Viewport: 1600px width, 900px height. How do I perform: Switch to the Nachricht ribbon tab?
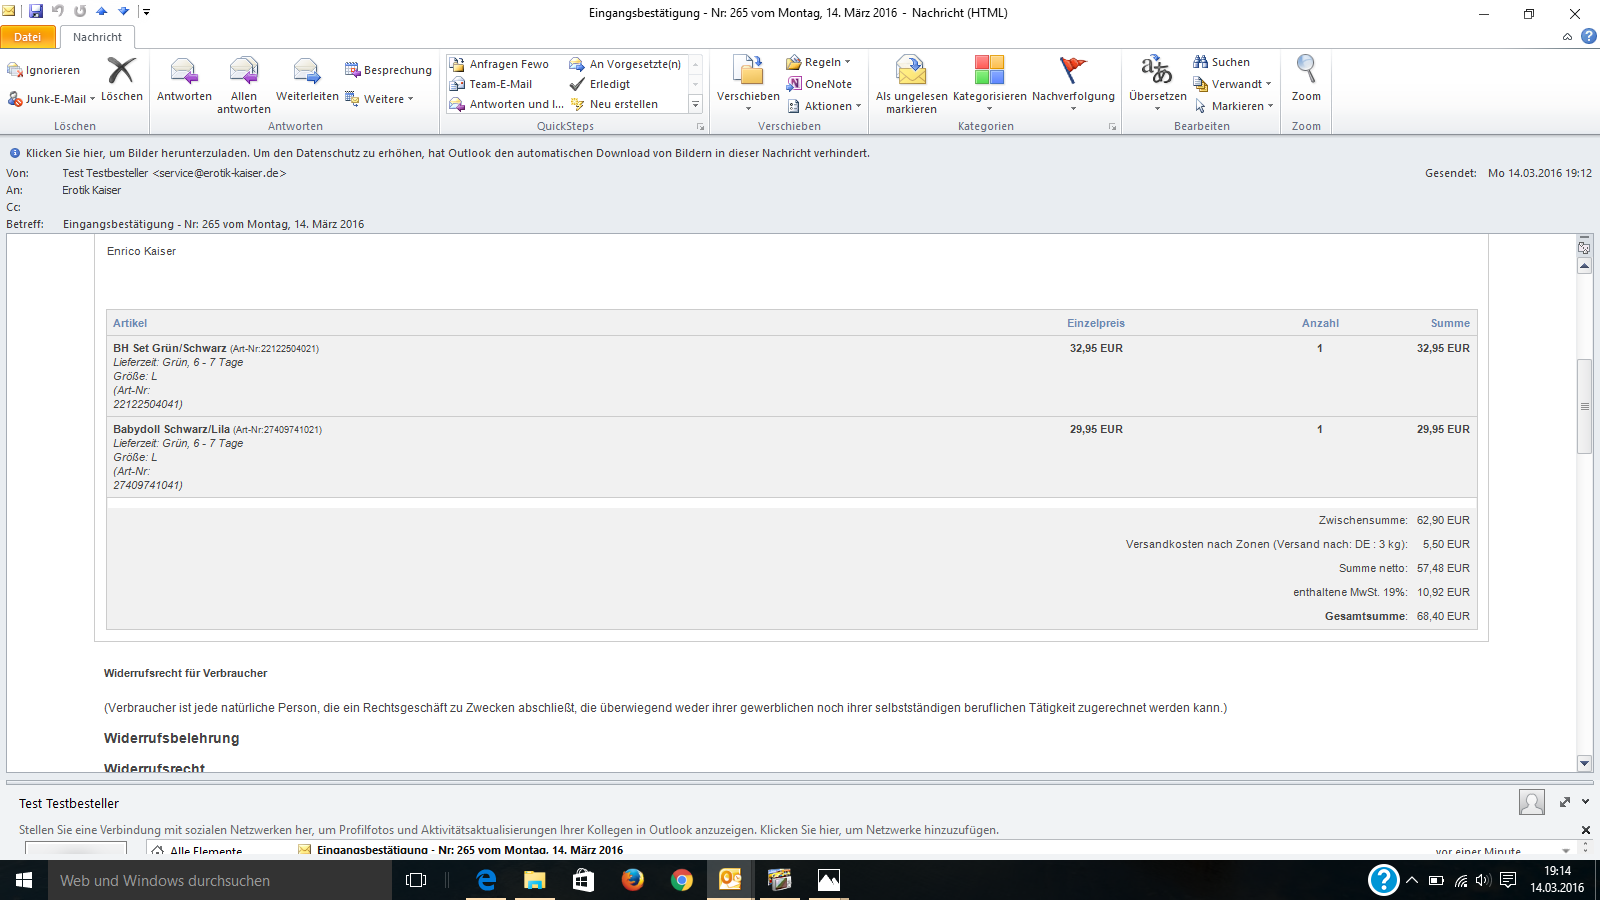[x=97, y=37]
